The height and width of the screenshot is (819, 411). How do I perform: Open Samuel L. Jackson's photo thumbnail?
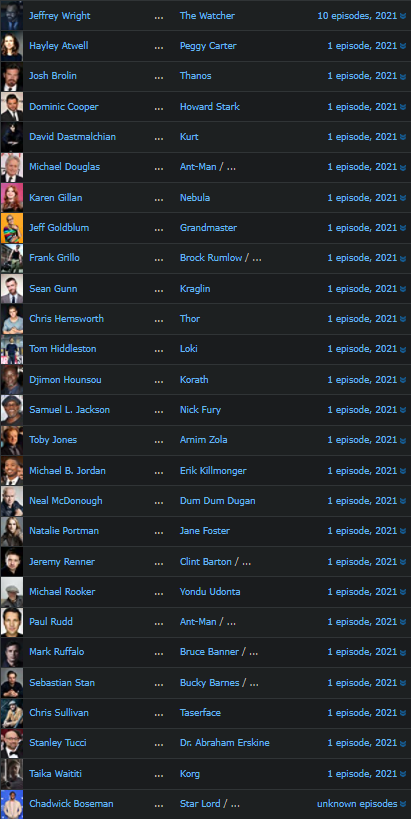click(x=11, y=410)
